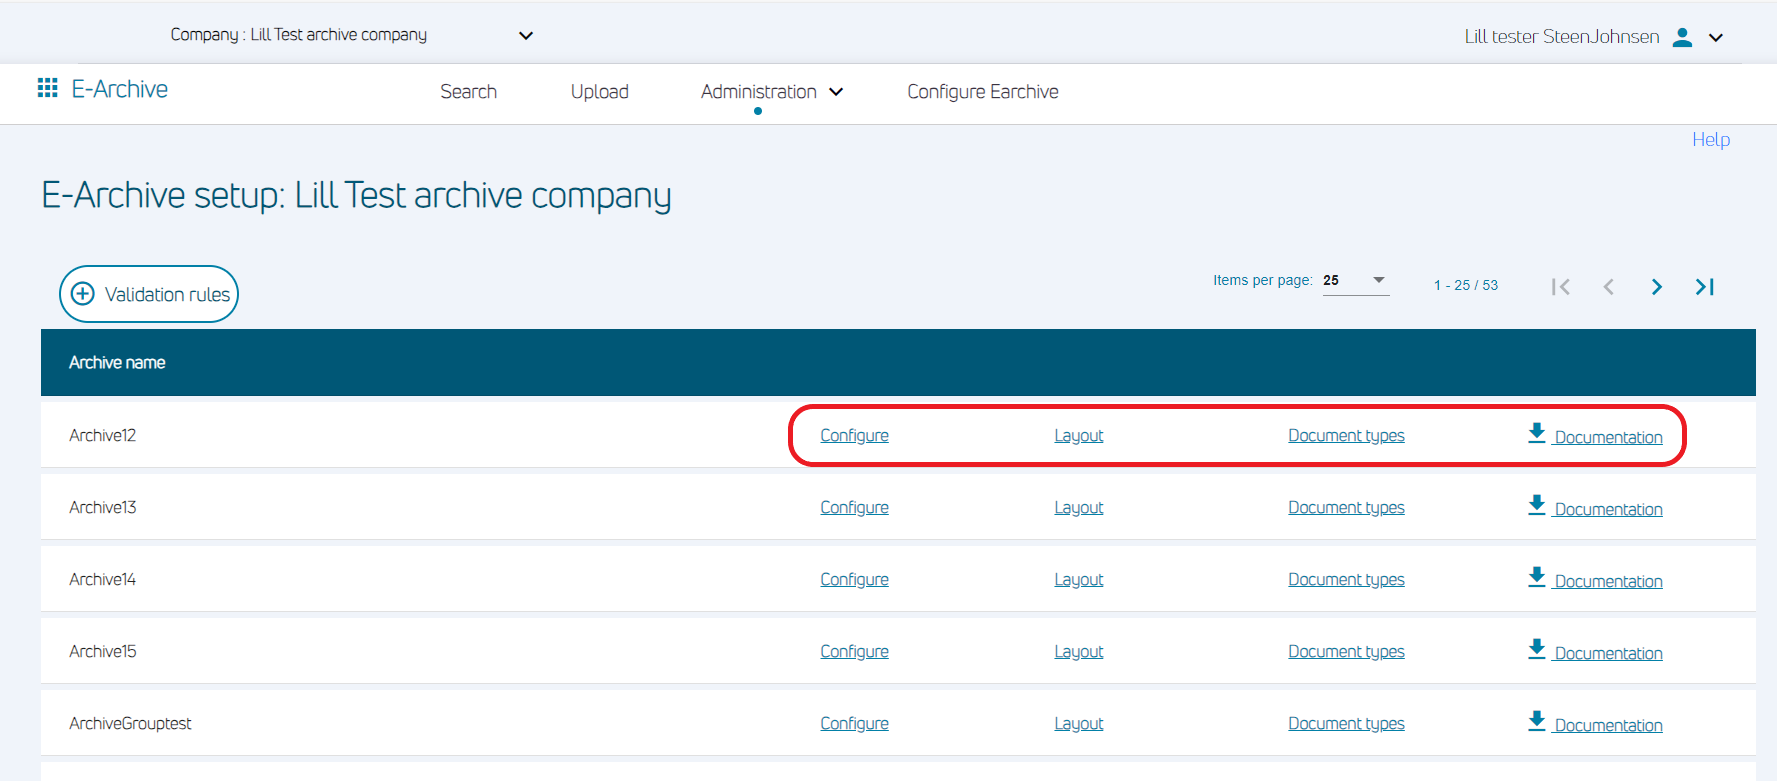Open Configure link for Archive12
The height and width of the screenshot is (781, 1777).
(854, 436)
